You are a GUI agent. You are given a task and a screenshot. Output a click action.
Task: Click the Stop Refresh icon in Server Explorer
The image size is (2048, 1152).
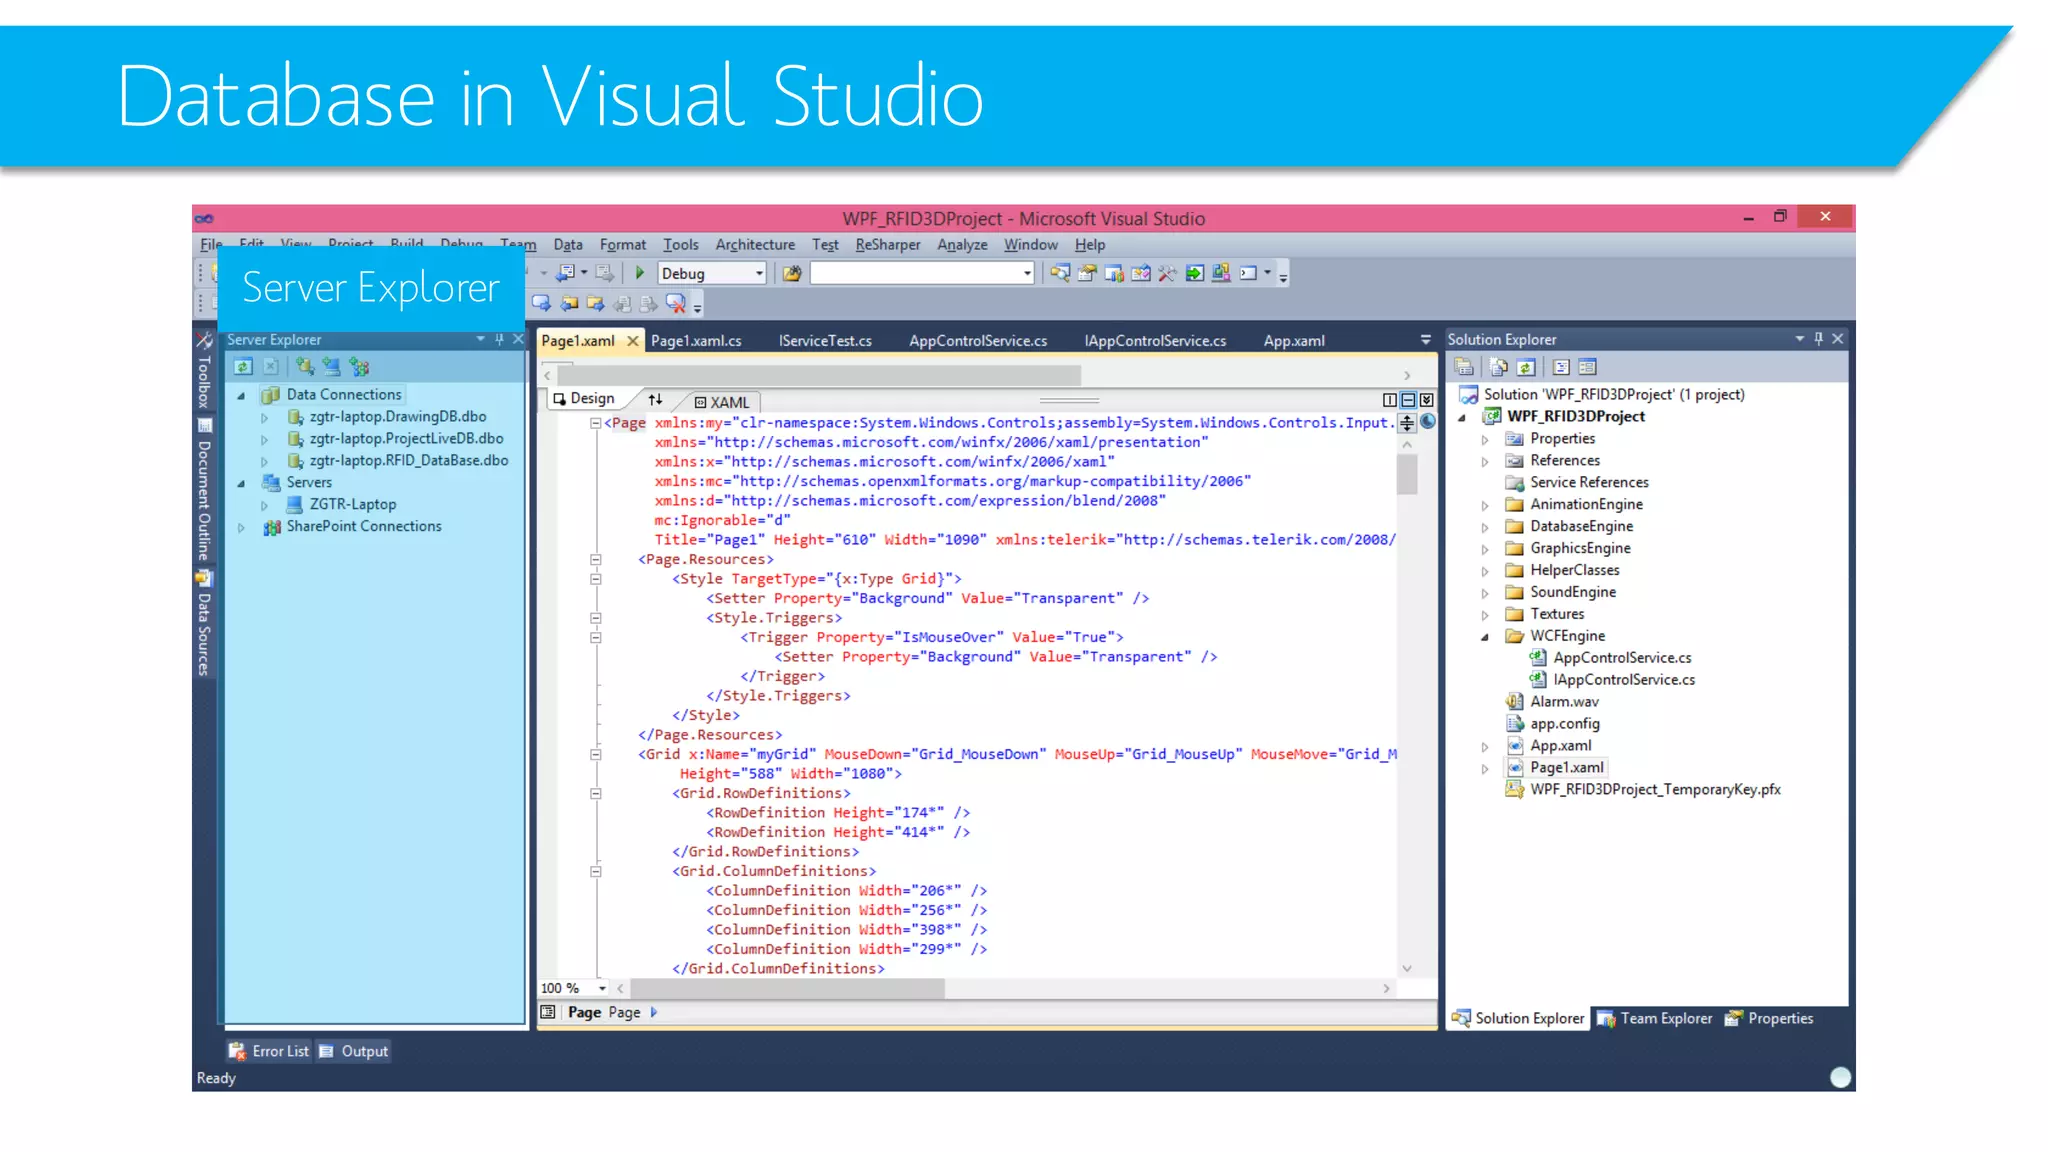pyautogui.click(x=270, y=367)
